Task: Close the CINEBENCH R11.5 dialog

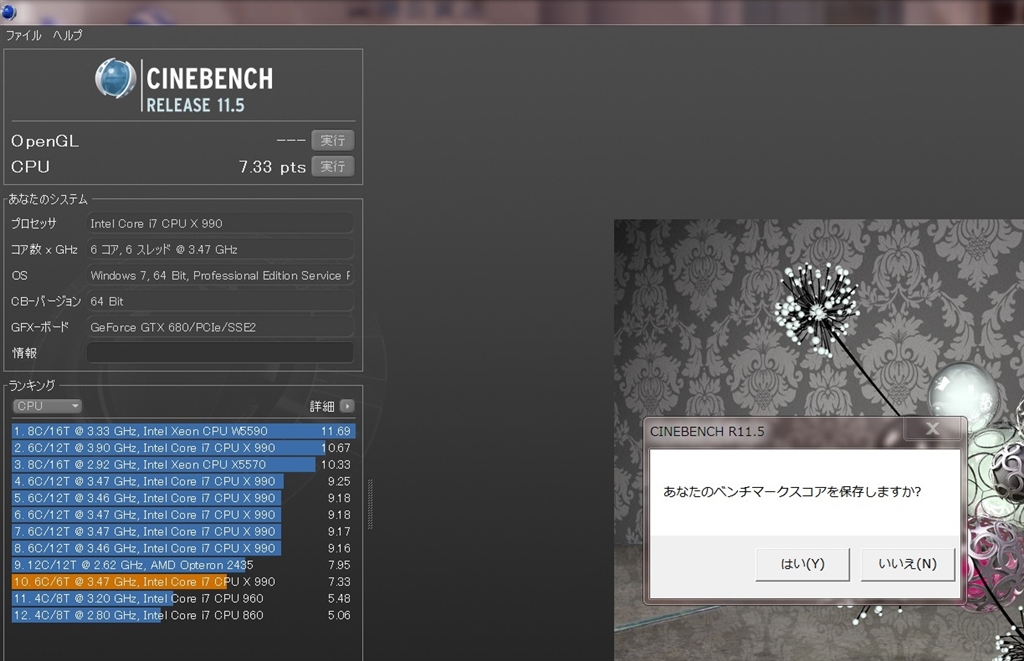Action: click(933, 428)
